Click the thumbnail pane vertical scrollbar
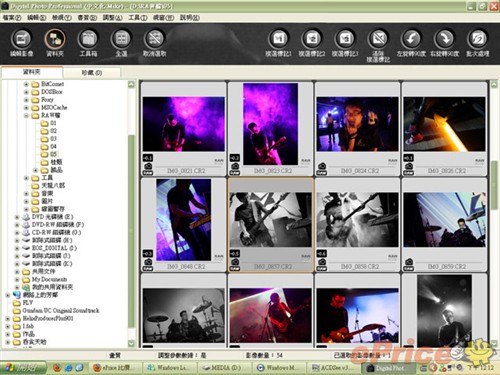This screenshot has width=500, height=375. 494,213
